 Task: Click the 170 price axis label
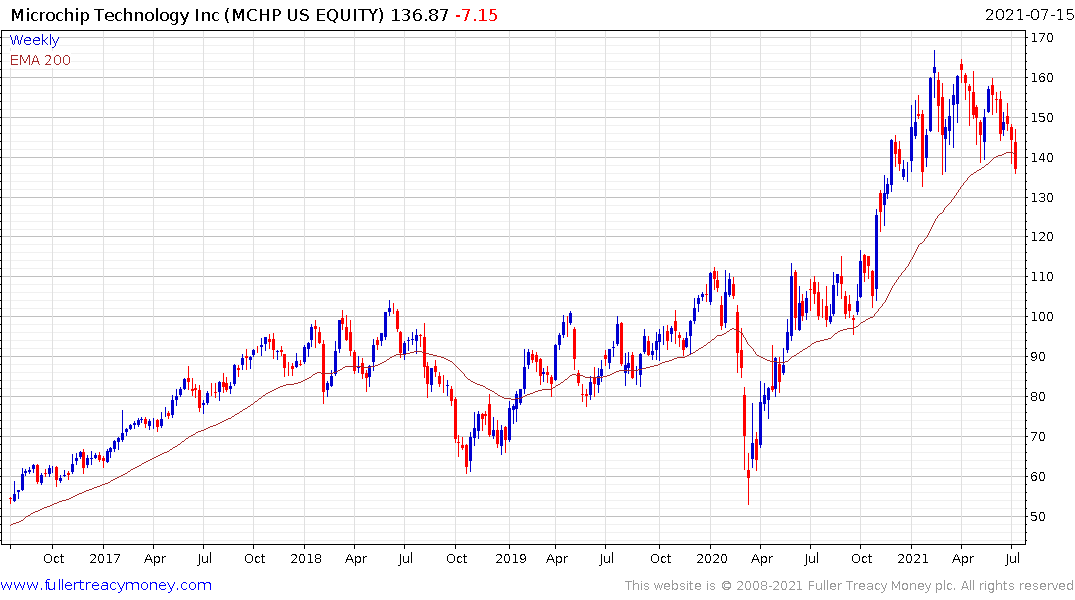pyautogui.click(x=1042, y=38)
